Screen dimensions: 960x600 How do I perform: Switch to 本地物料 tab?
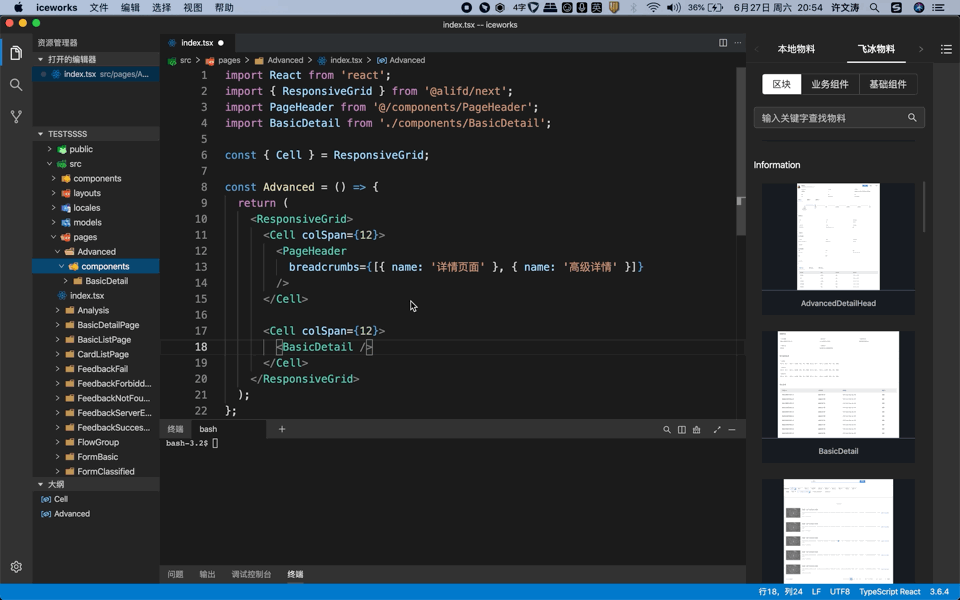click(x=796, y=49)
